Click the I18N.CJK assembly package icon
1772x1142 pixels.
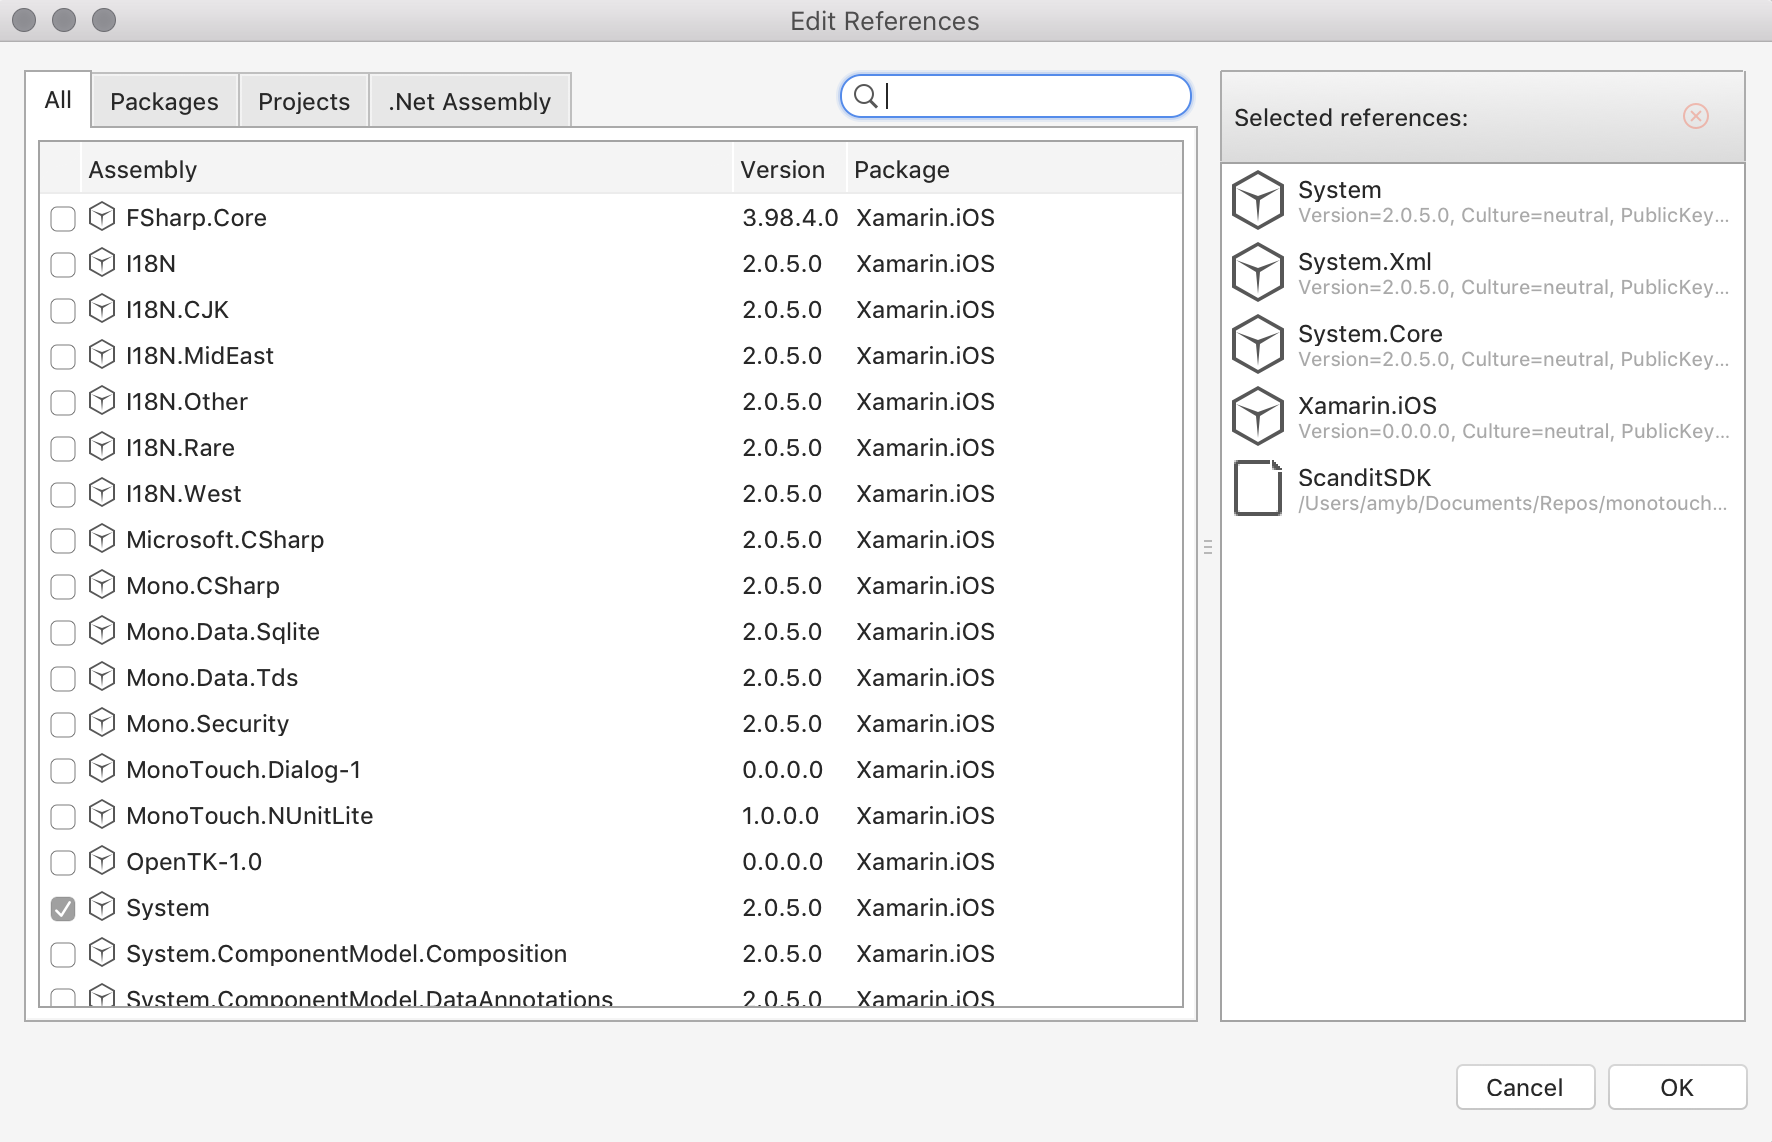[102, 308]
